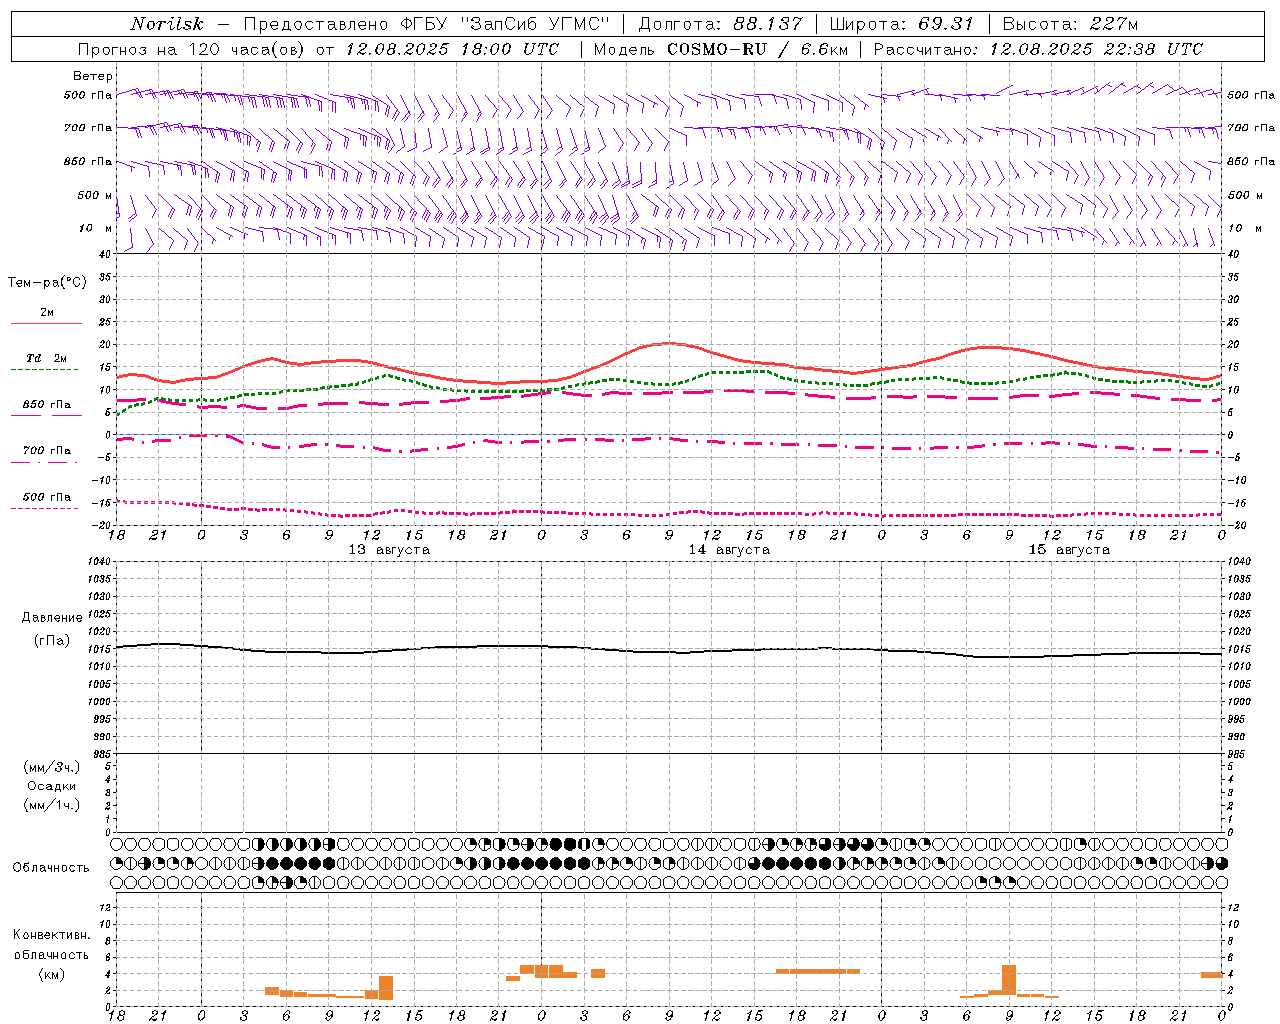Select the Высота: 227м text

tap(1070, 24)
